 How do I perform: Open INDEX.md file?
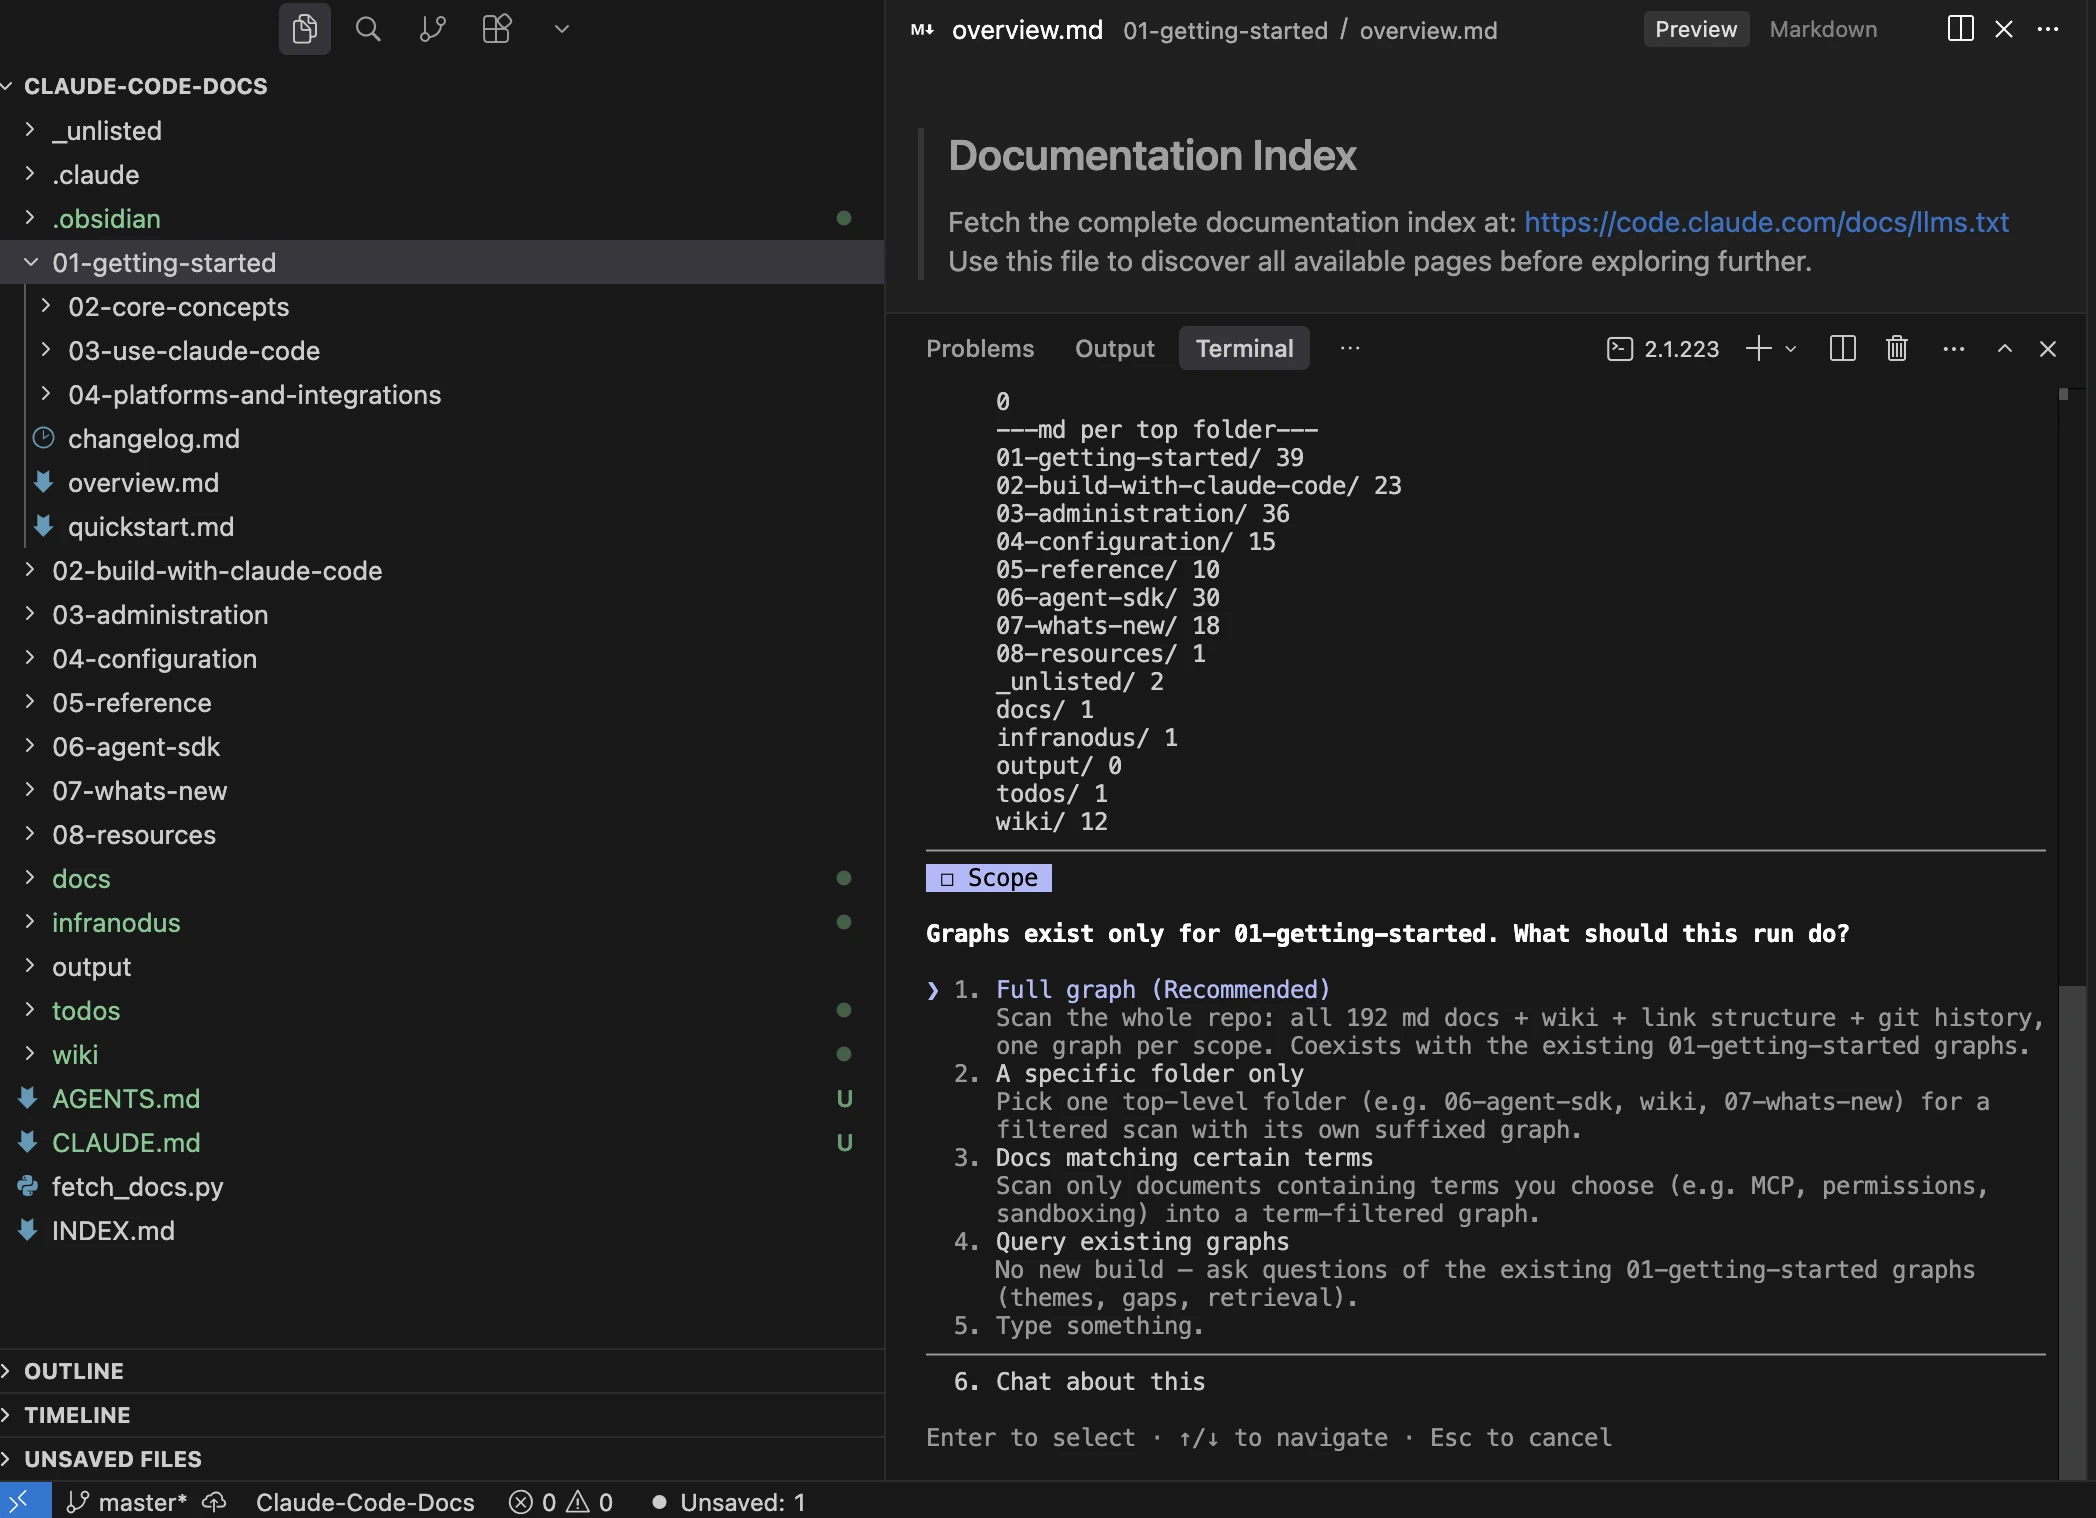pos(442,1230)
